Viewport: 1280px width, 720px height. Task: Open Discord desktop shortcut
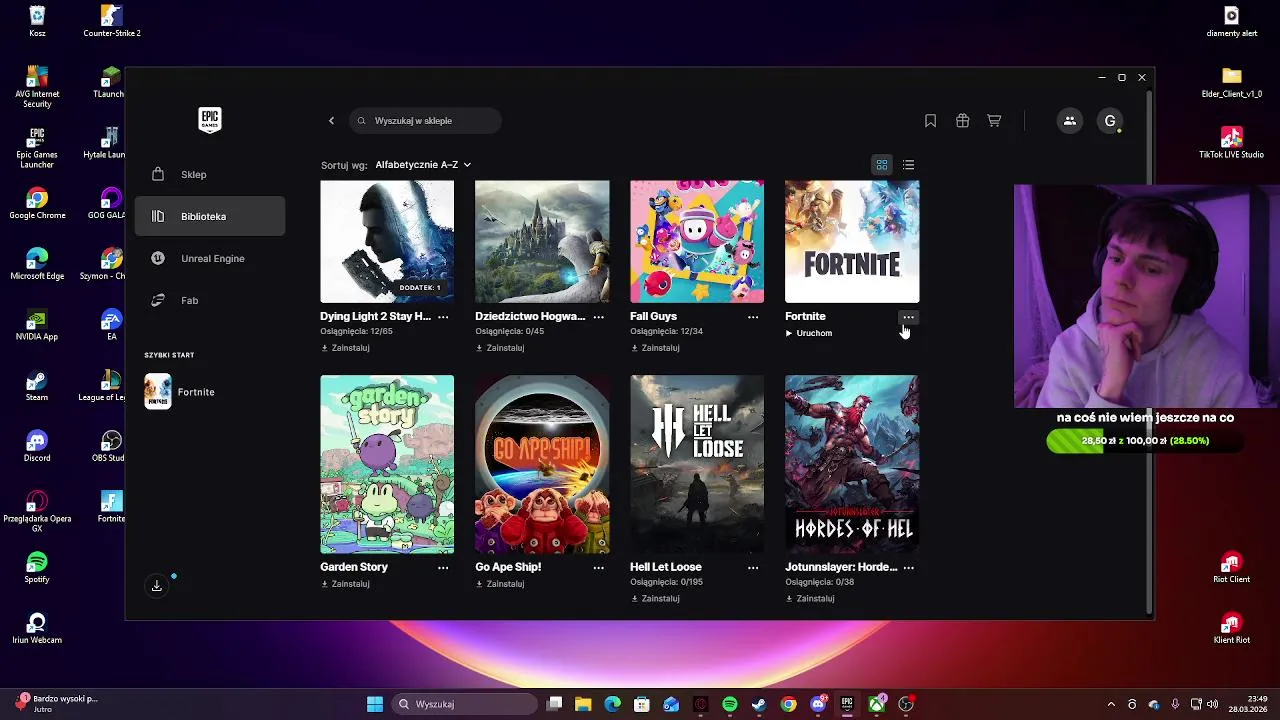[x=37, y=446]
